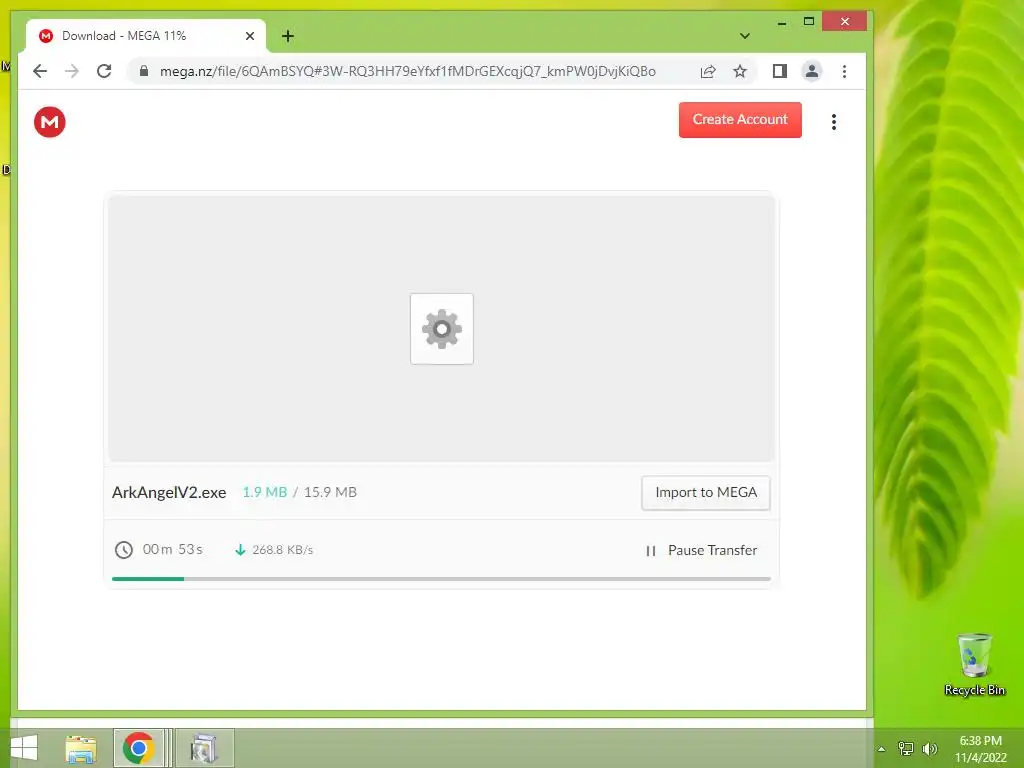Share this page via the share icon
This screenshot has width=1024, height=768.
pyautogui.click(x=708, y=71)
